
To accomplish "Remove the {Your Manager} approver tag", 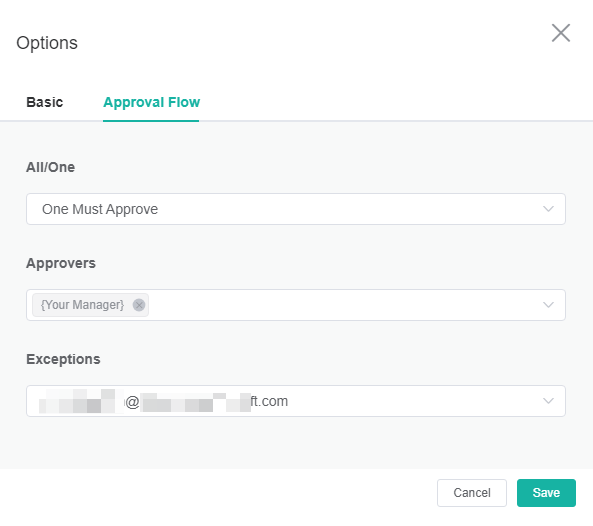I will point(139,305).
